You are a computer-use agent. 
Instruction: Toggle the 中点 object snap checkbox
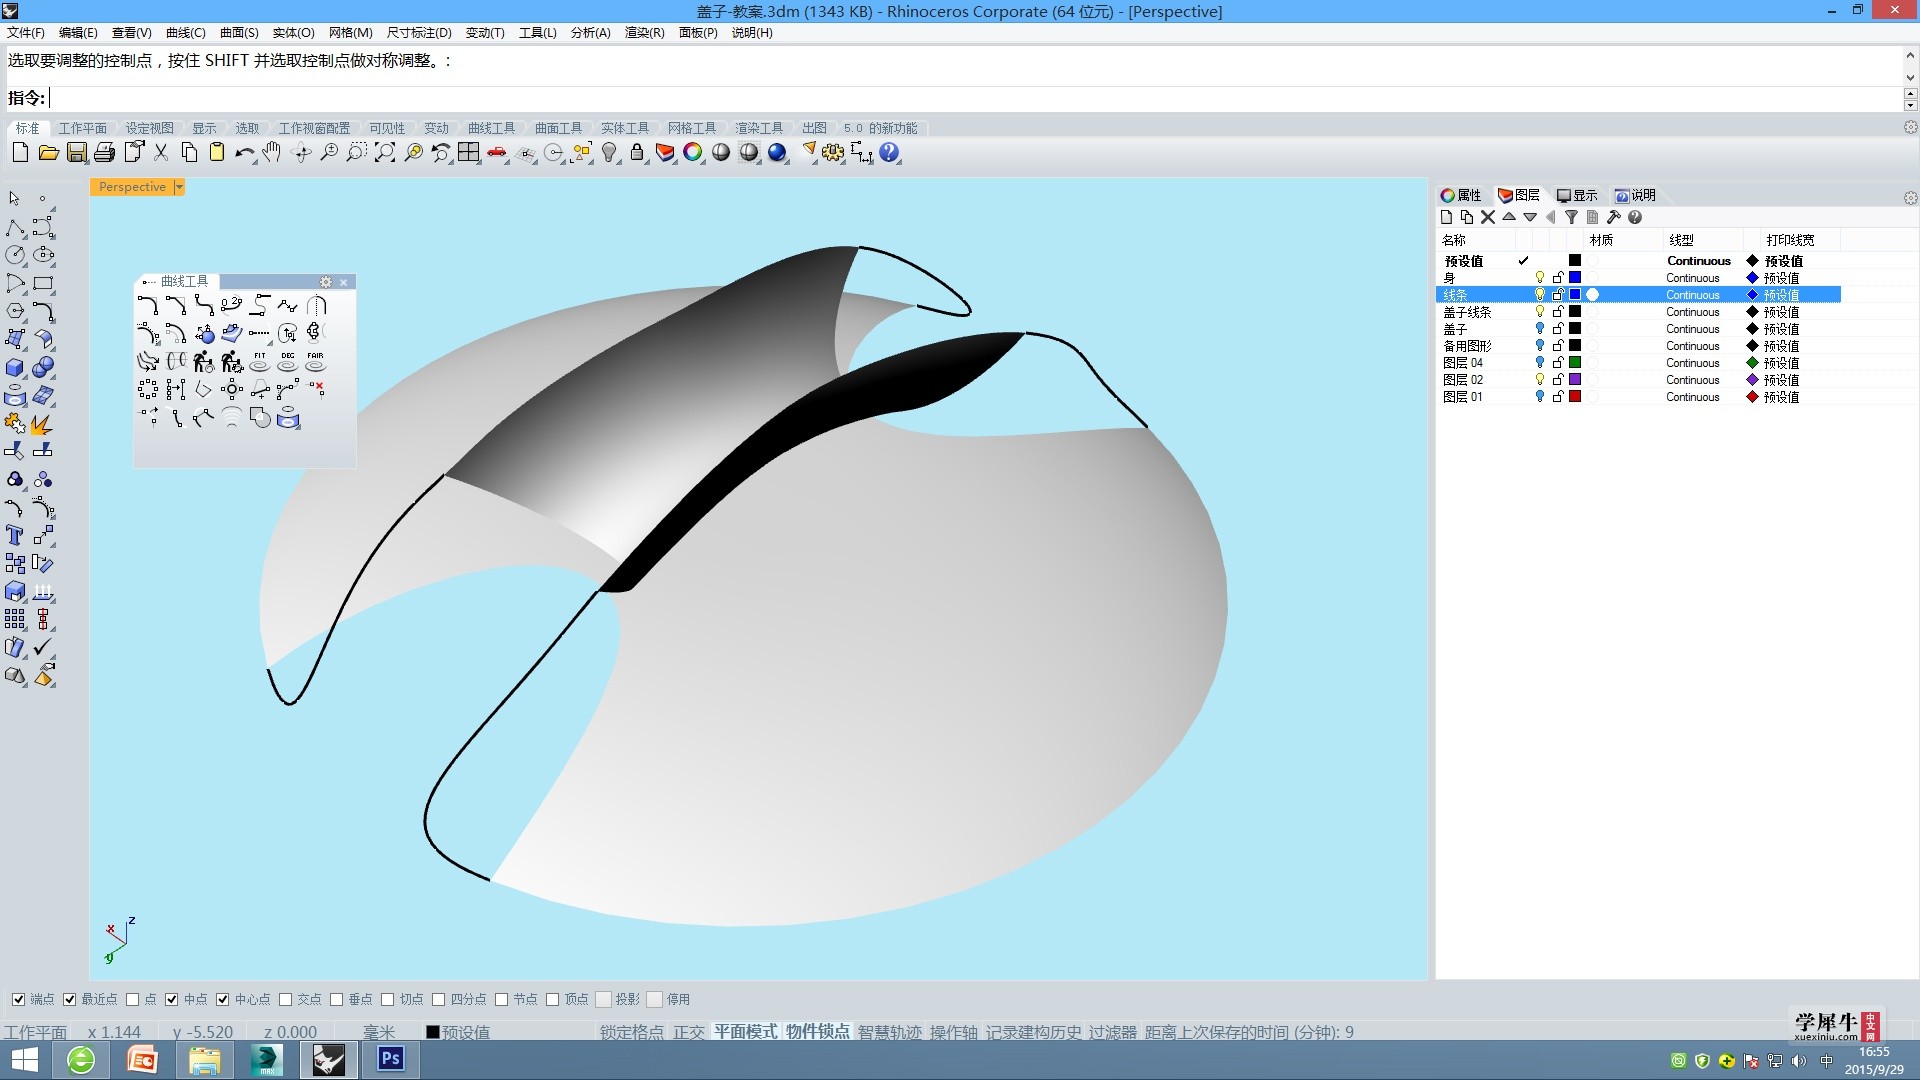coord(171,999)
